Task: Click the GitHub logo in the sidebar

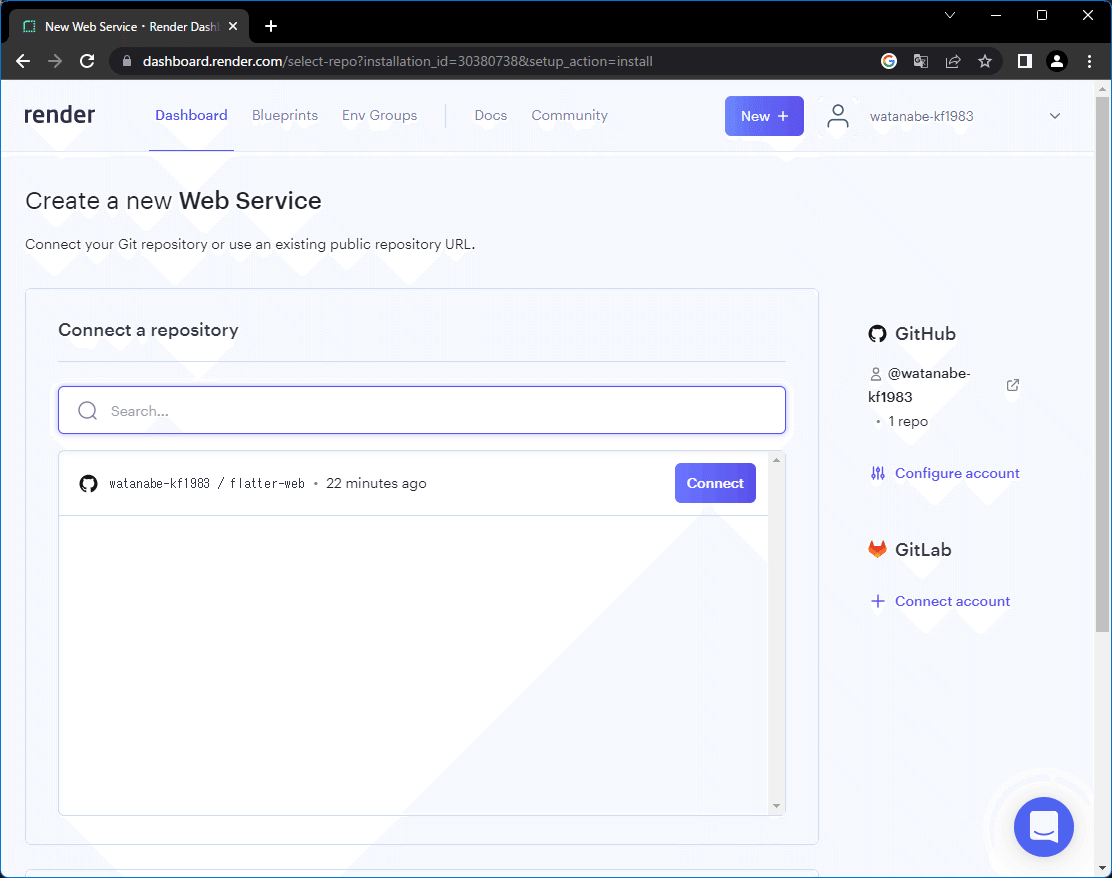Action: click(x=877, y=333)
